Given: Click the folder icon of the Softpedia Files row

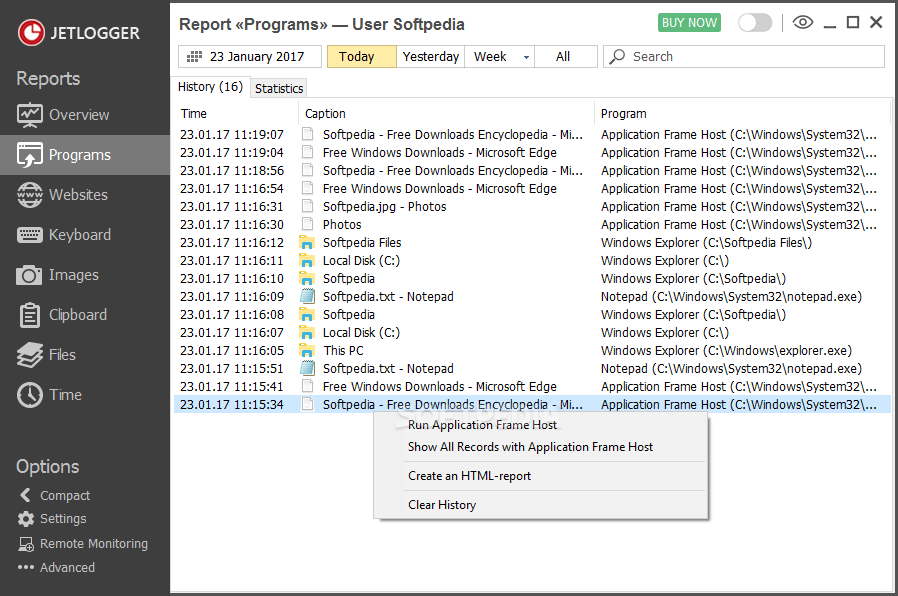Looking at the screenshot, I should tap(307, 243).
